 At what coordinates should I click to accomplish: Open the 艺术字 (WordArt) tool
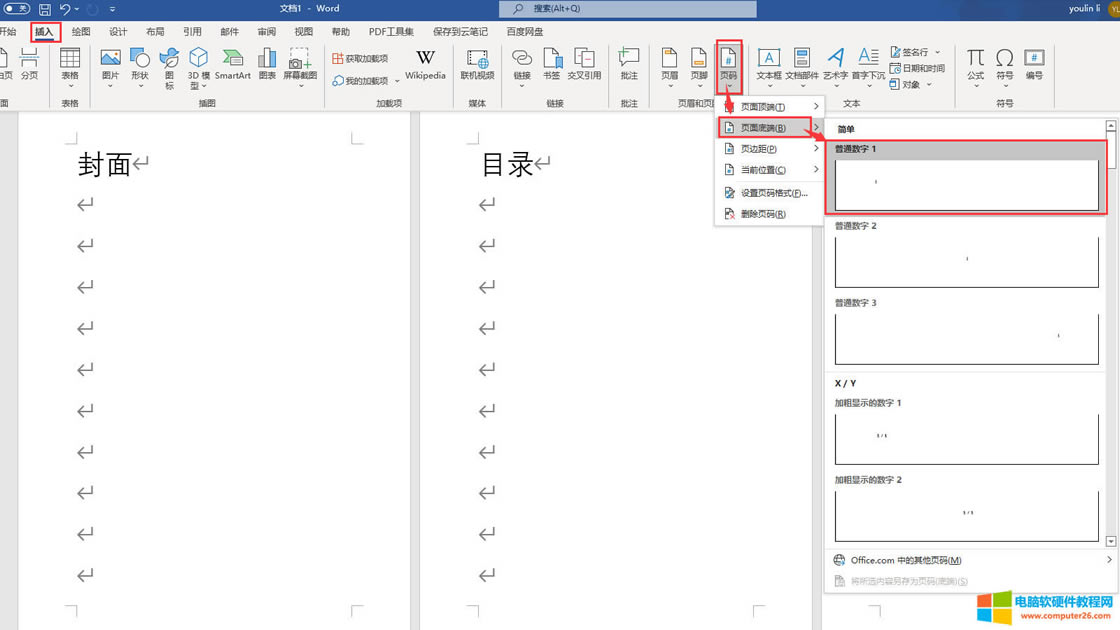pyautogui.click(x=835, y=64)
